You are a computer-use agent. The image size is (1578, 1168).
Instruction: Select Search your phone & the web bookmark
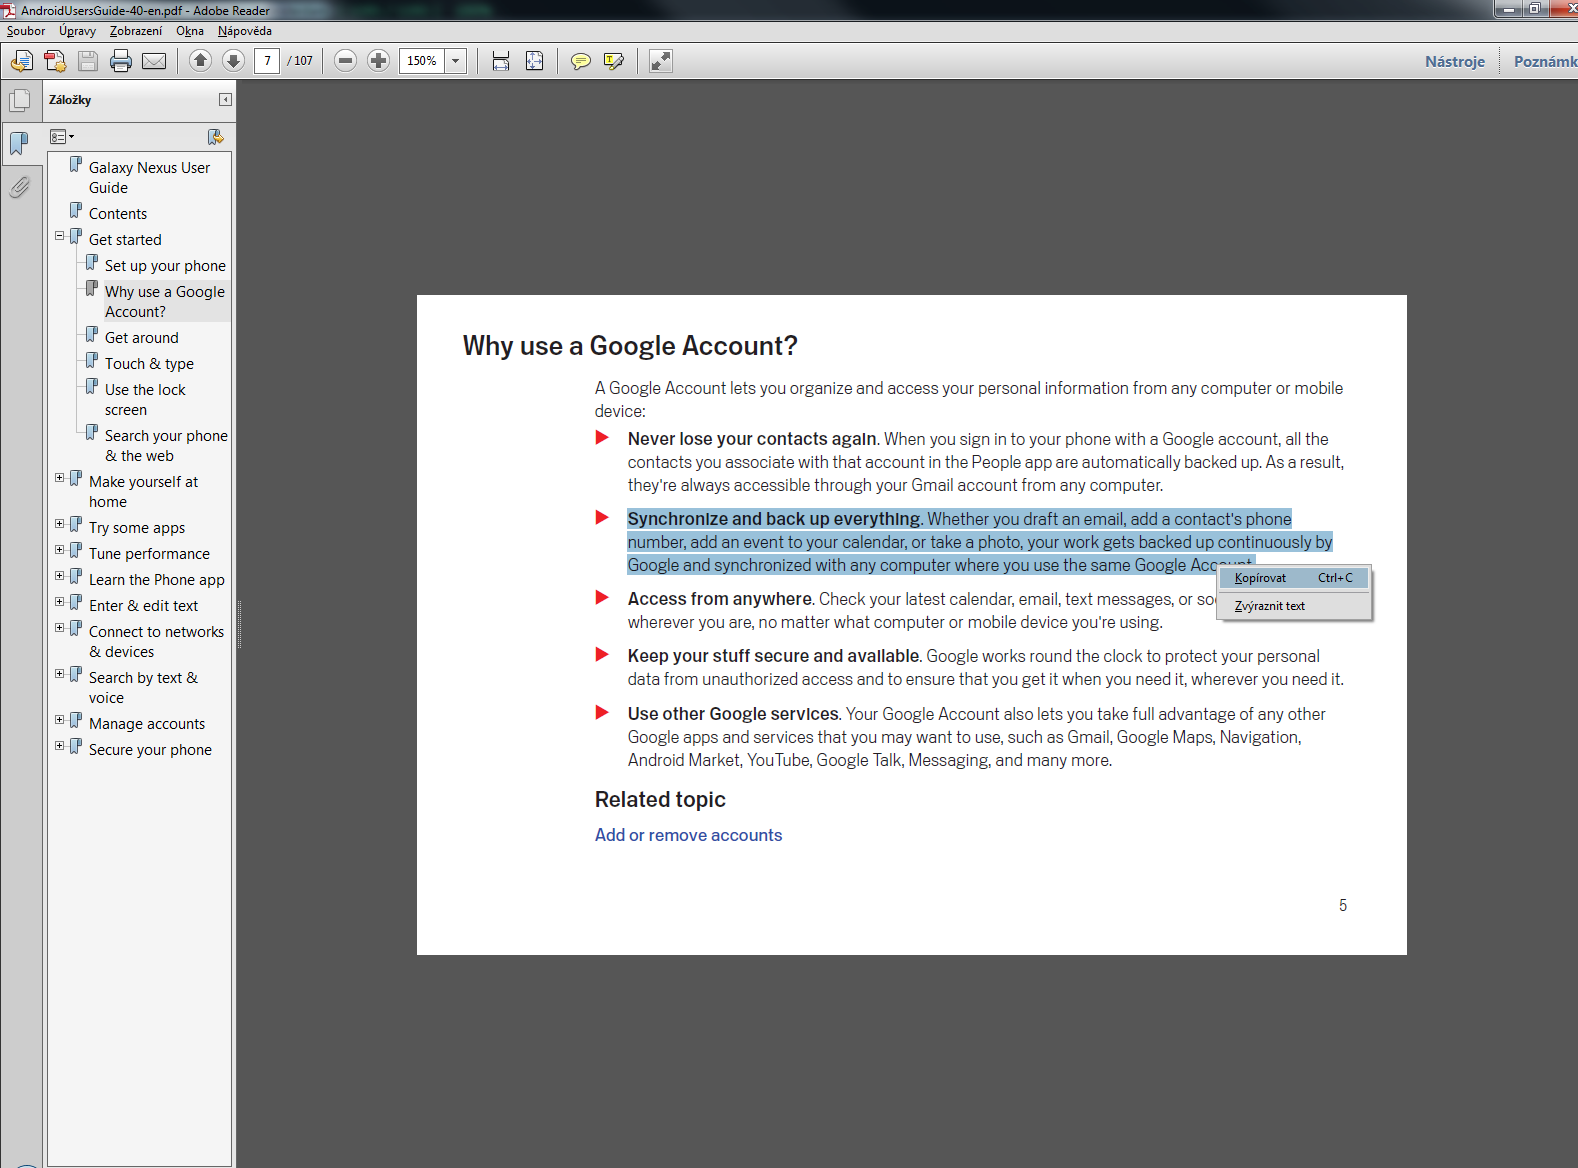pos(166,446)
